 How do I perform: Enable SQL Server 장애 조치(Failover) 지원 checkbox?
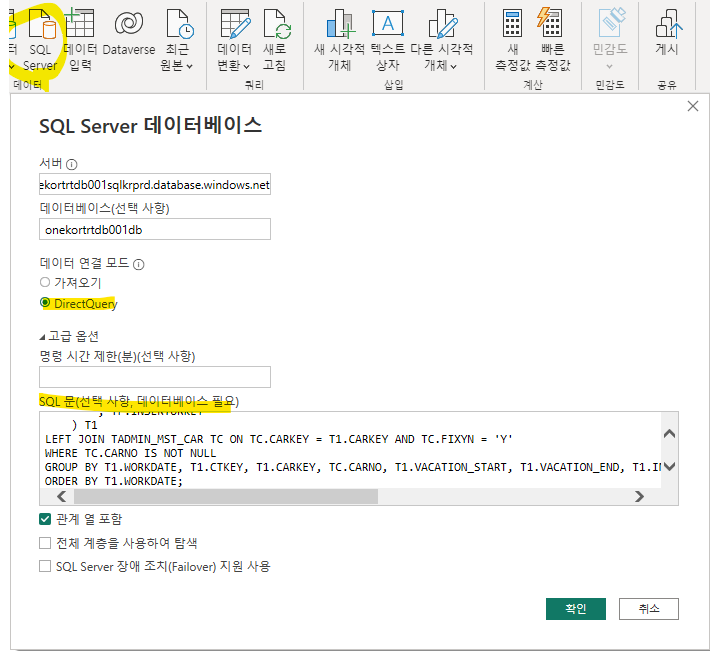click(x=45, y=566)
